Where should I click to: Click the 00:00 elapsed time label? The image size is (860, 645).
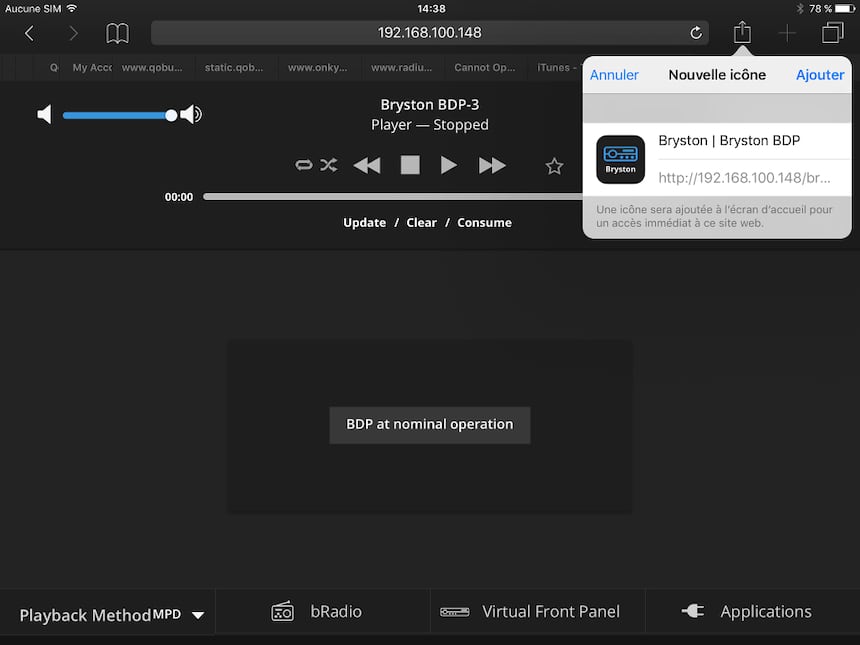pyautogui.click(x=179, y=197)
